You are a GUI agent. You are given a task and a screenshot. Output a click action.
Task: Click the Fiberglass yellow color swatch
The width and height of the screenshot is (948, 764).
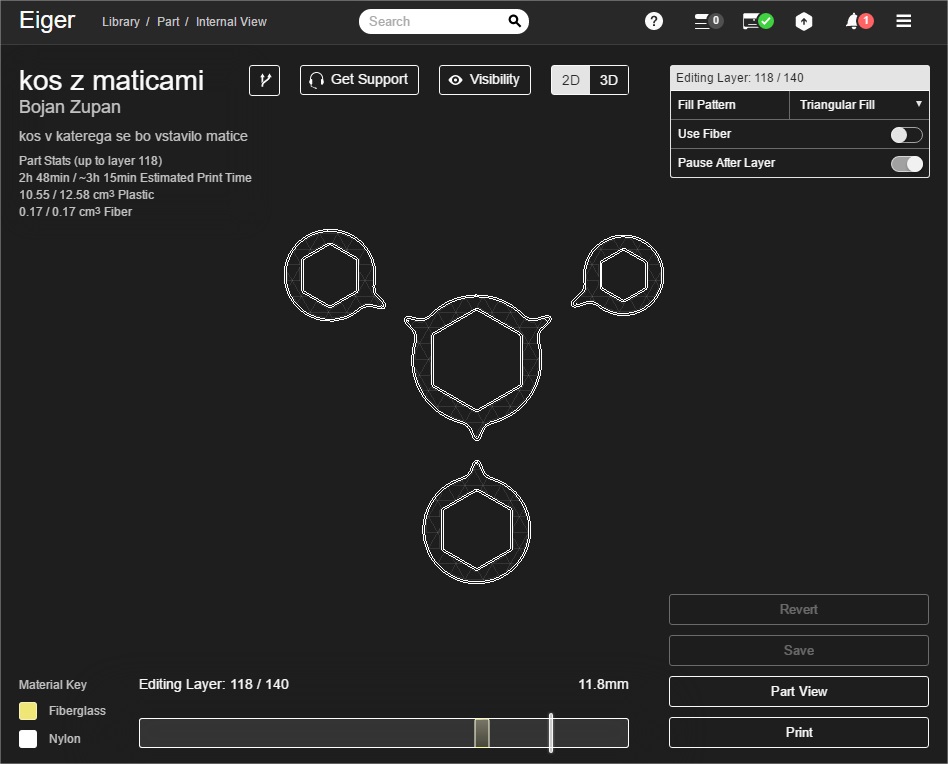pos(28,711)
